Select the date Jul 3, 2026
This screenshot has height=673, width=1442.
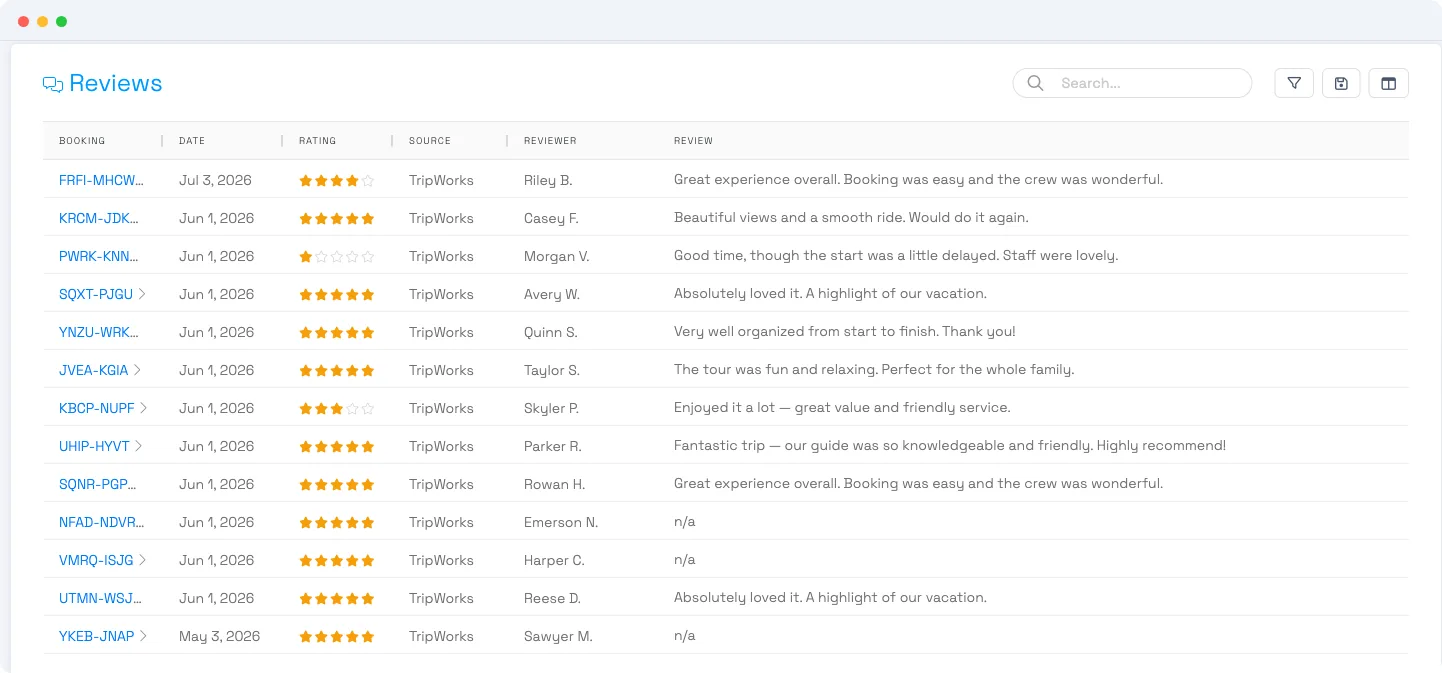pos(215,180)
